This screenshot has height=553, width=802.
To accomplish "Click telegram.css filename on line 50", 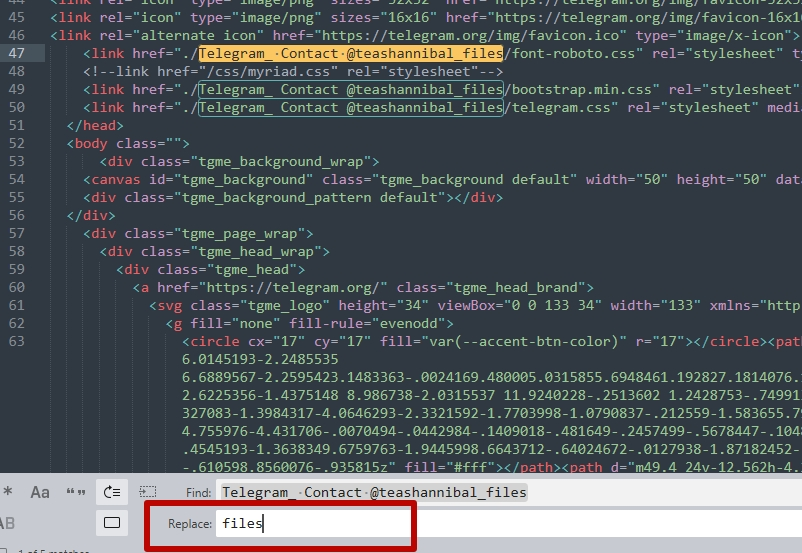I will [x=561, y=107].
